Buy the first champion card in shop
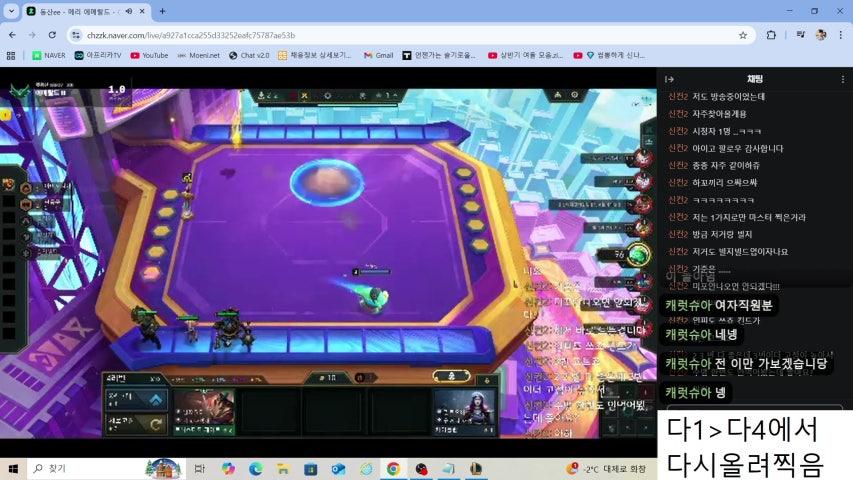The image size is (853, 480). point(203,412)
